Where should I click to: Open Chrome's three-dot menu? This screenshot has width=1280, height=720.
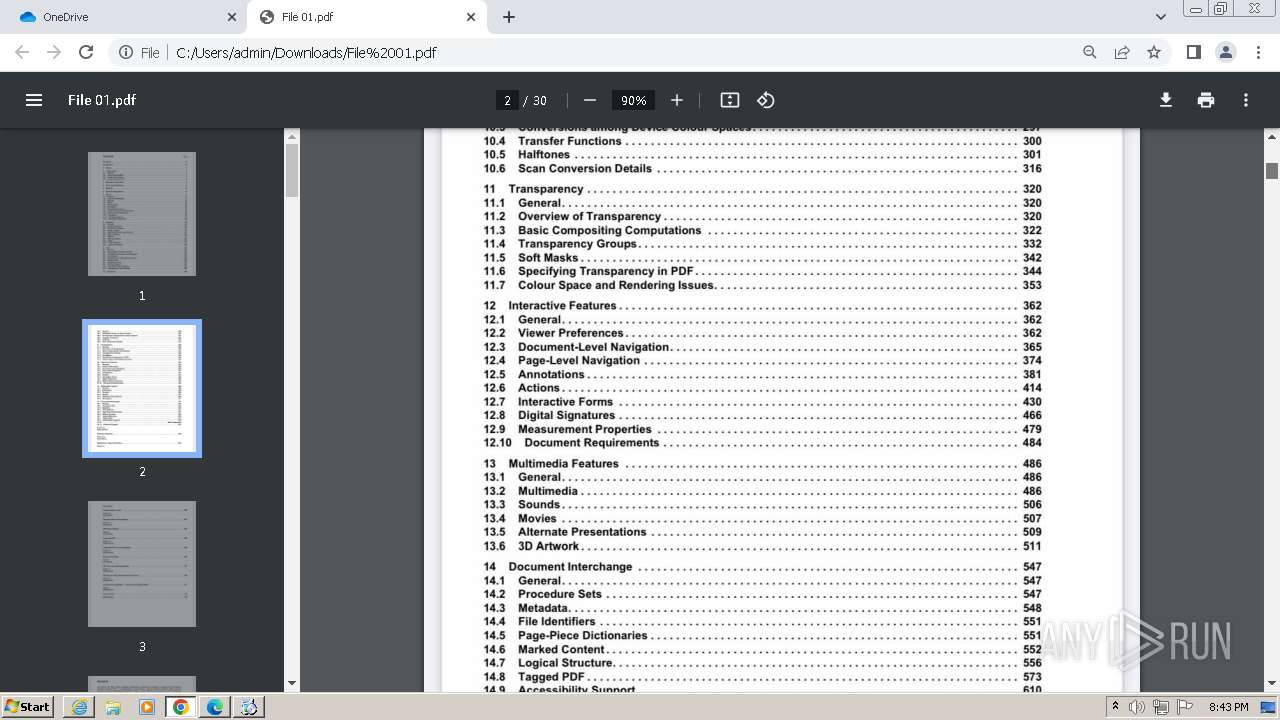click(1258, 52)
